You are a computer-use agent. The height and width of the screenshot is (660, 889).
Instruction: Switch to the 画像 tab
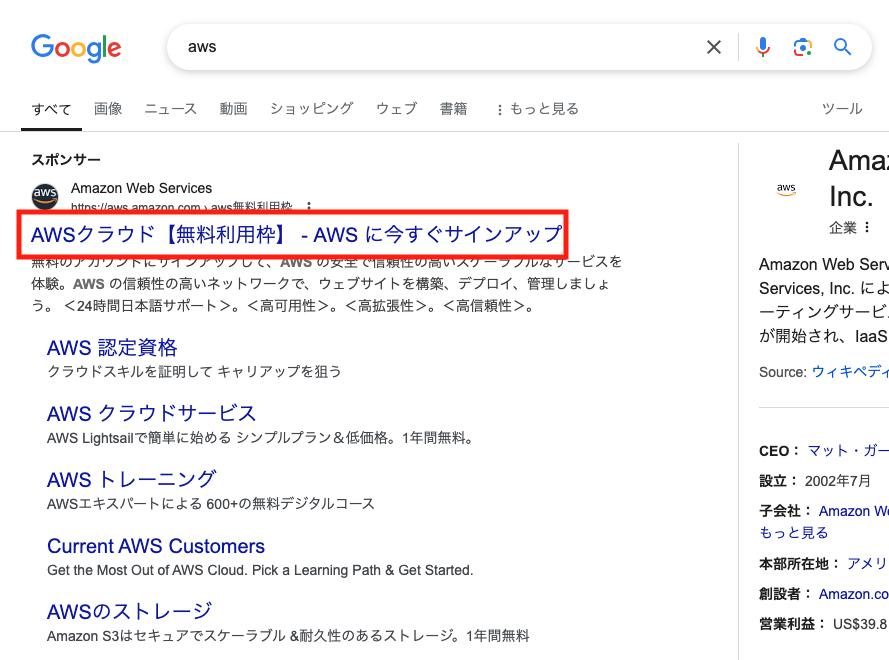108,108
